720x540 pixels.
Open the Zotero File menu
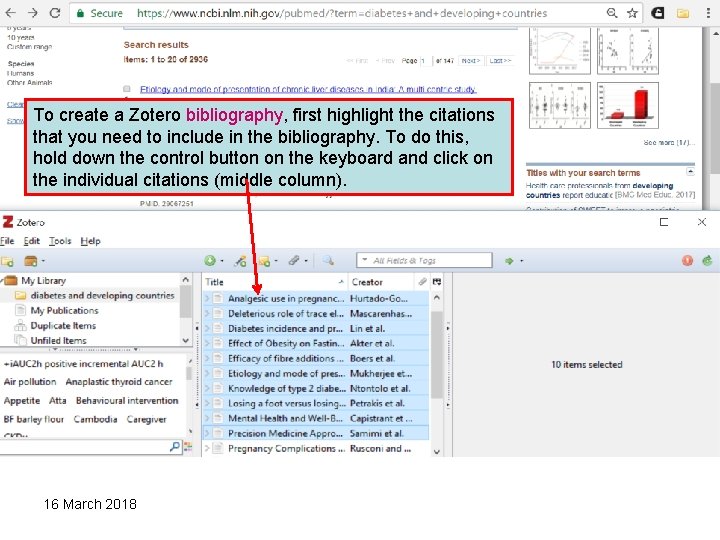pos(7,241)
